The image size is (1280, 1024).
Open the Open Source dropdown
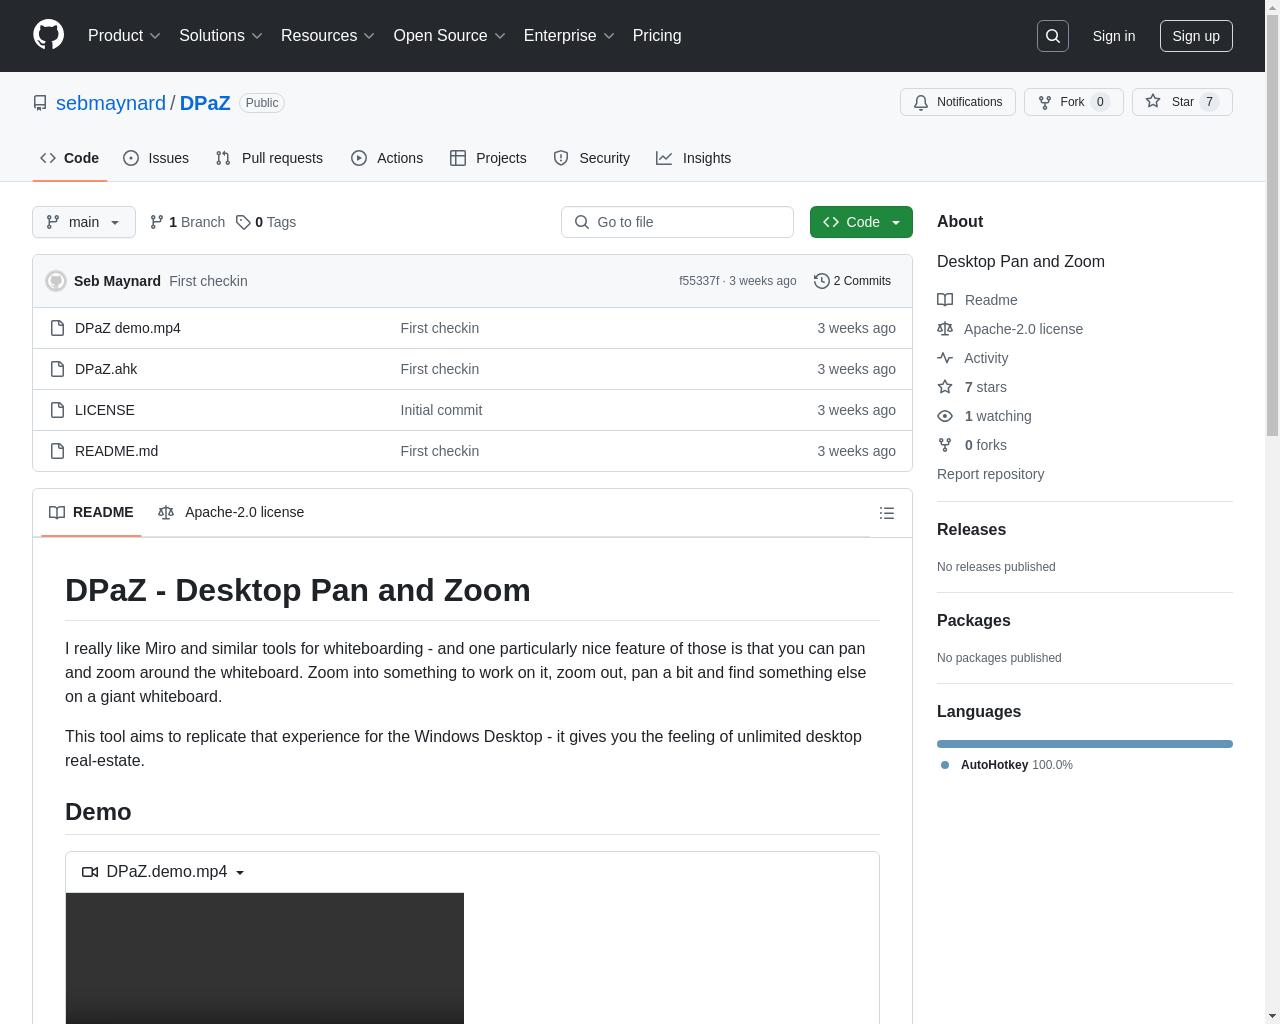(450, 35)
